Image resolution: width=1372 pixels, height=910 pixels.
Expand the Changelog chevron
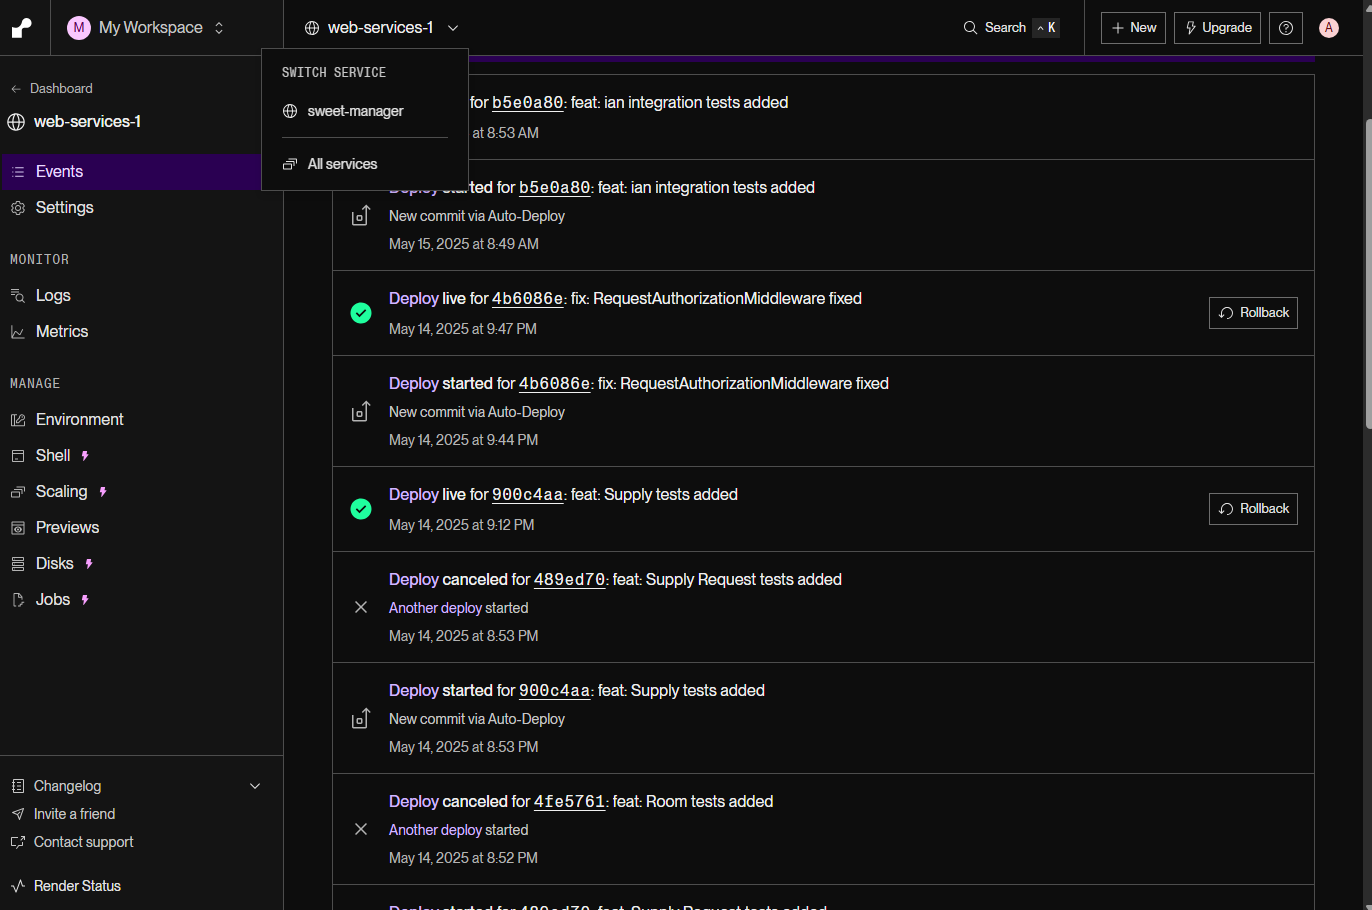255,786
